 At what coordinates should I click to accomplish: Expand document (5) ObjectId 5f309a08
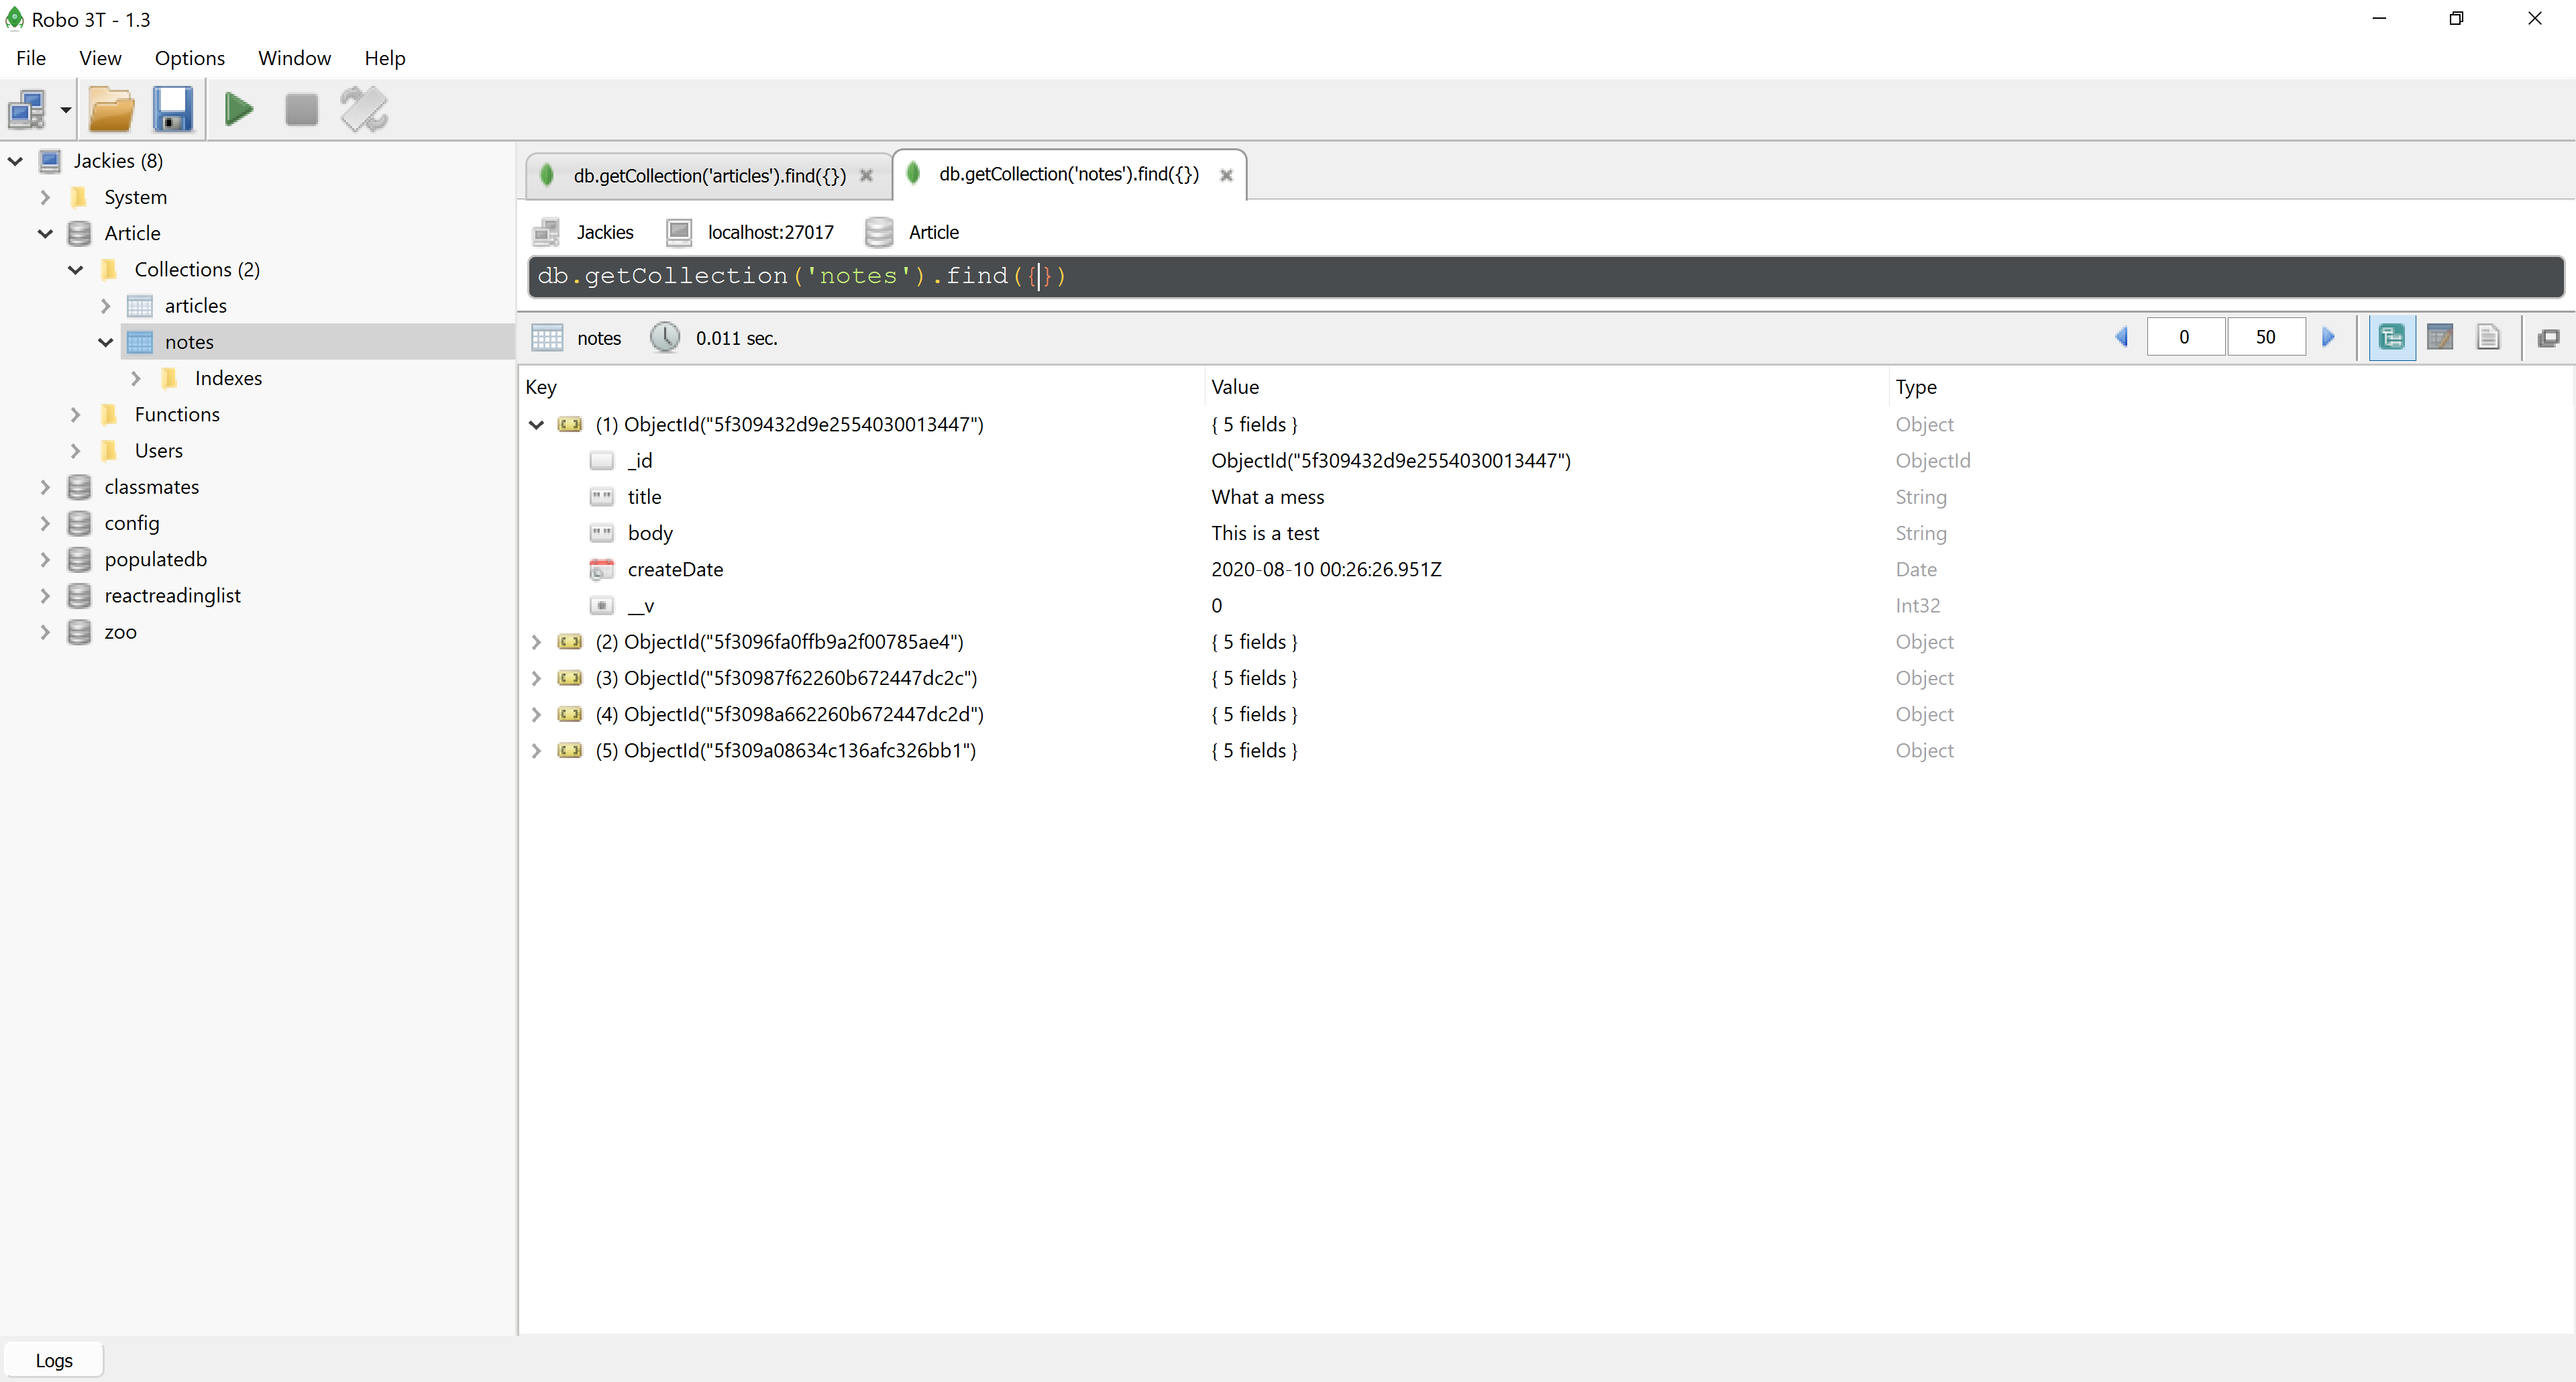pyautogui.click(x=536, y=751)
